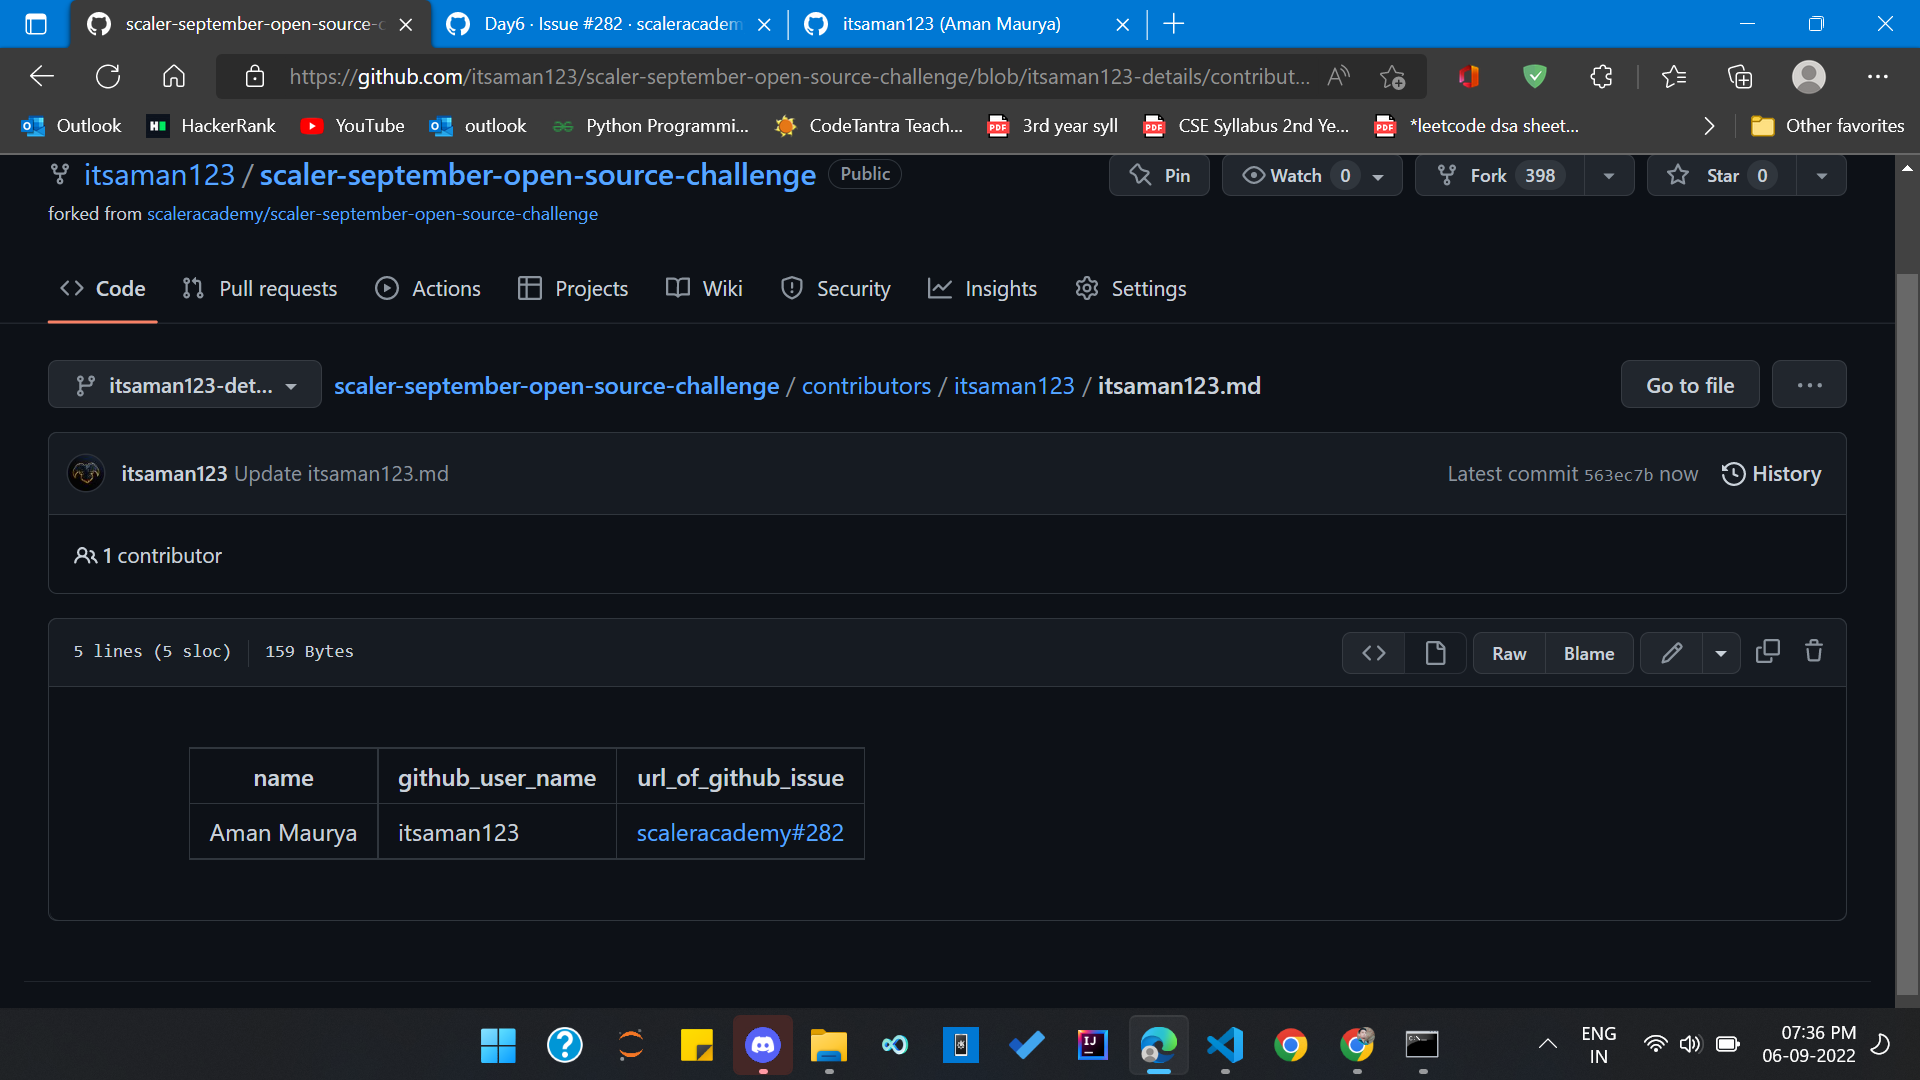Fork the repository
The height and width of the screenshot is (1080, 1920).
(1489, 175)
